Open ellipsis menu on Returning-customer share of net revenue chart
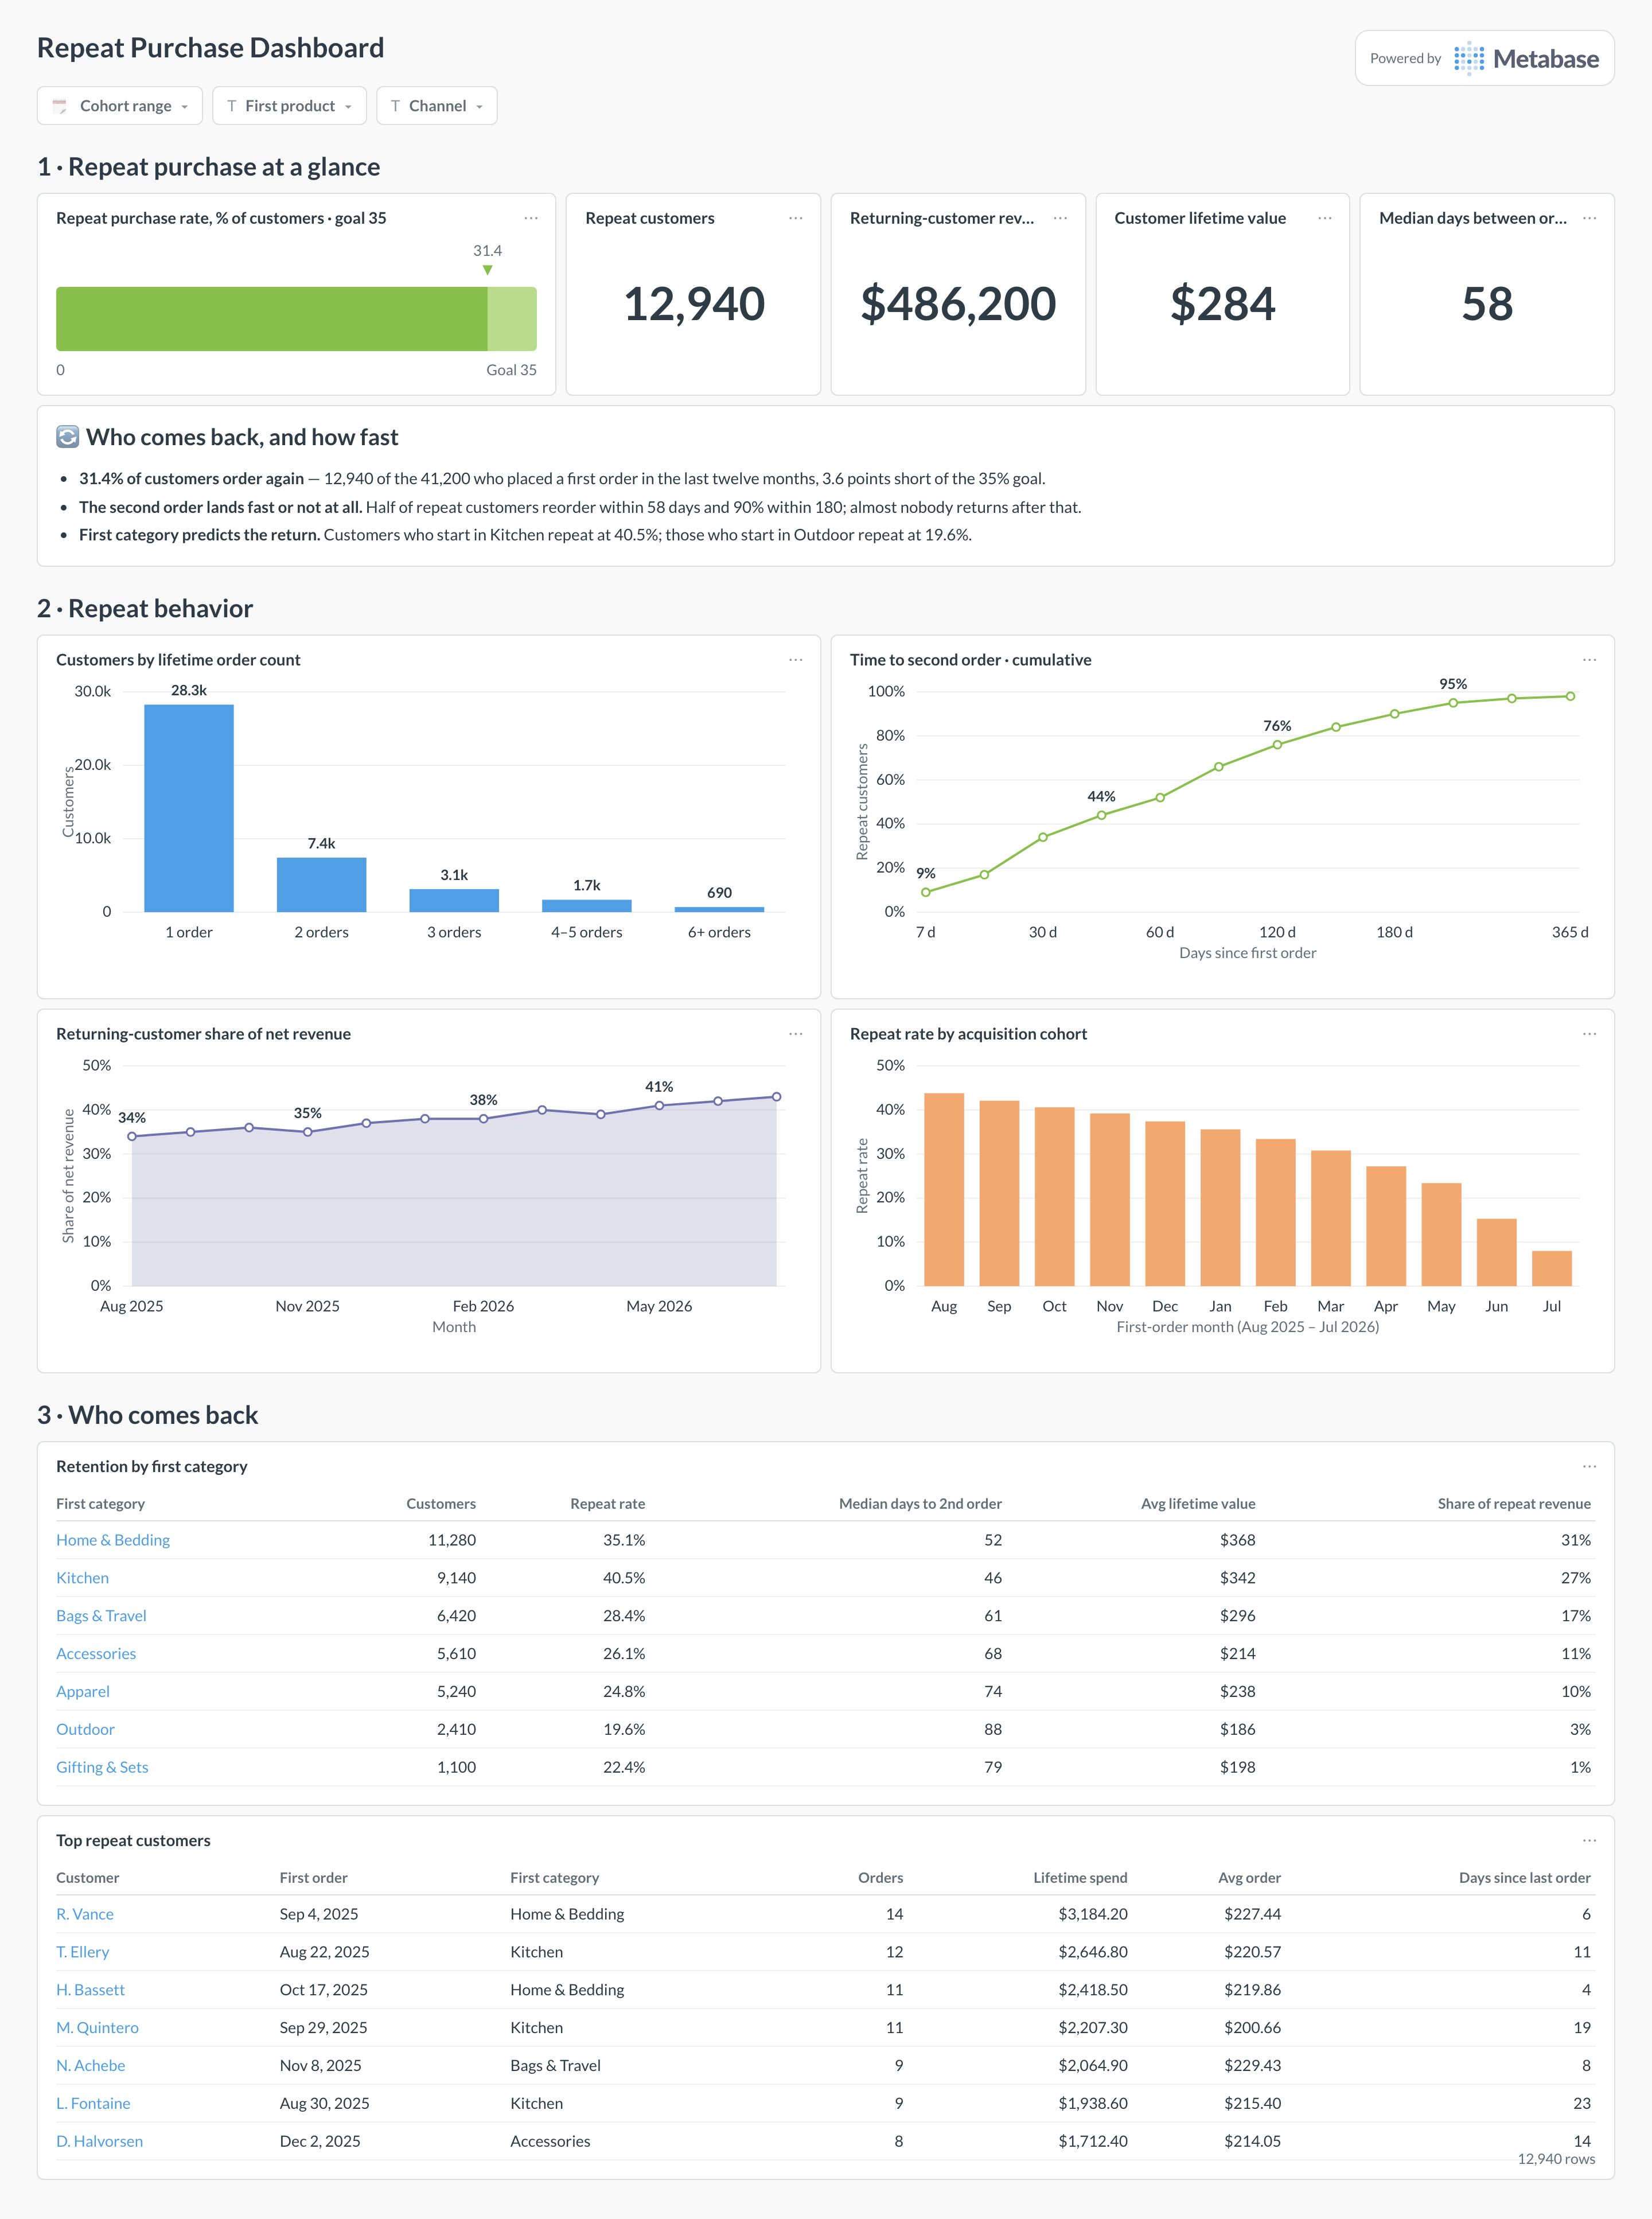1652x2219 pixels. pos(796,1034)
